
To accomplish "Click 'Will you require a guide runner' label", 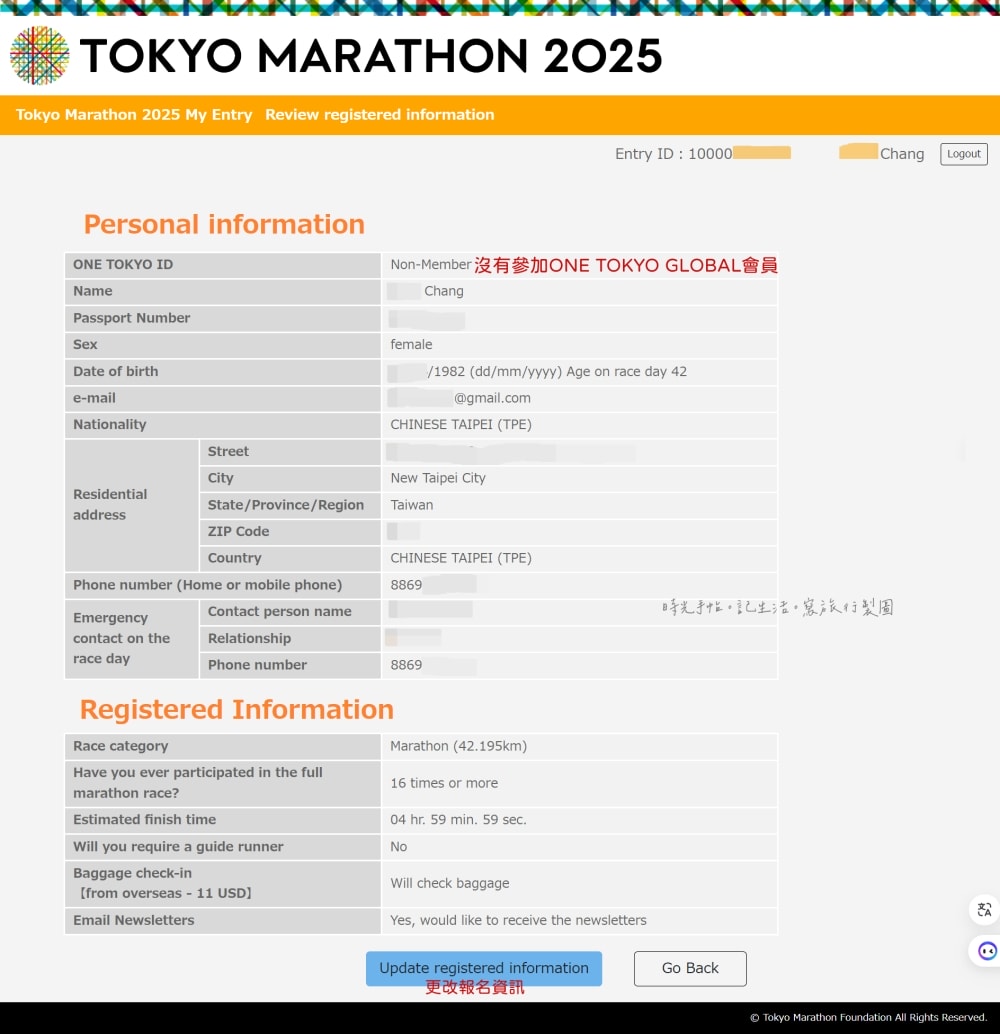I will [x=178, y=847].
